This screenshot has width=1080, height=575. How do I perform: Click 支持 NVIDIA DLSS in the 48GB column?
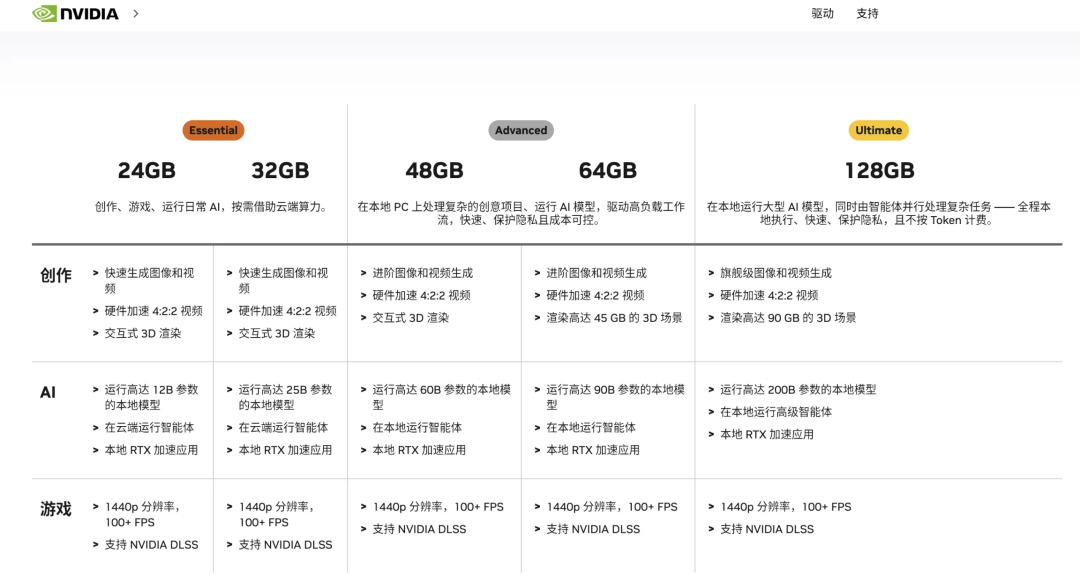click(x=419, y=530)
